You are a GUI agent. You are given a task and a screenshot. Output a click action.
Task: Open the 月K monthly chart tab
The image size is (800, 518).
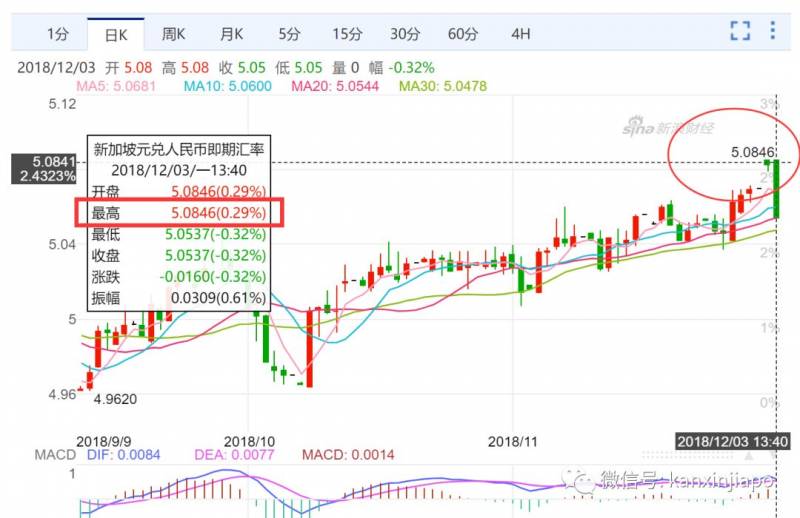pyautogui.click(x=231, y=34)
